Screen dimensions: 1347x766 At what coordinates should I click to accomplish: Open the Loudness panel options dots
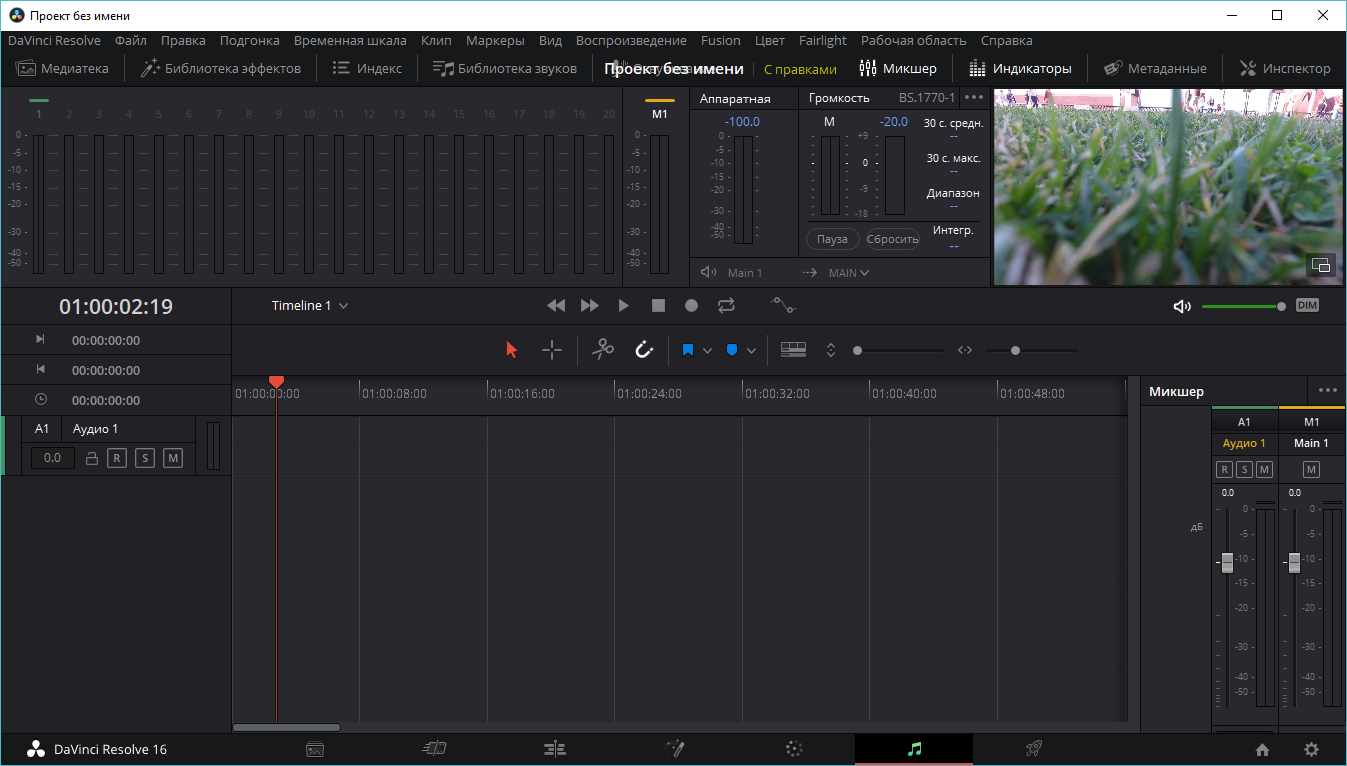point(974,97)
